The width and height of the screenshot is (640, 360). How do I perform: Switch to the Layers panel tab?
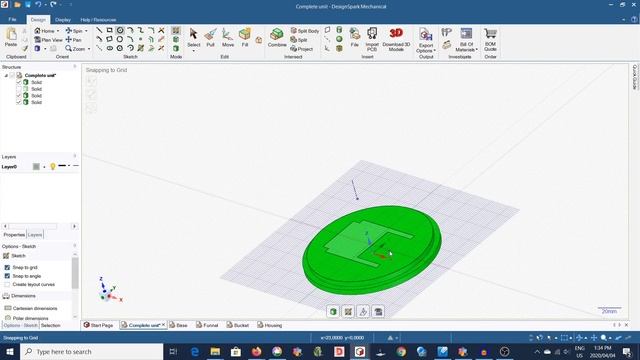pos(35,235)
